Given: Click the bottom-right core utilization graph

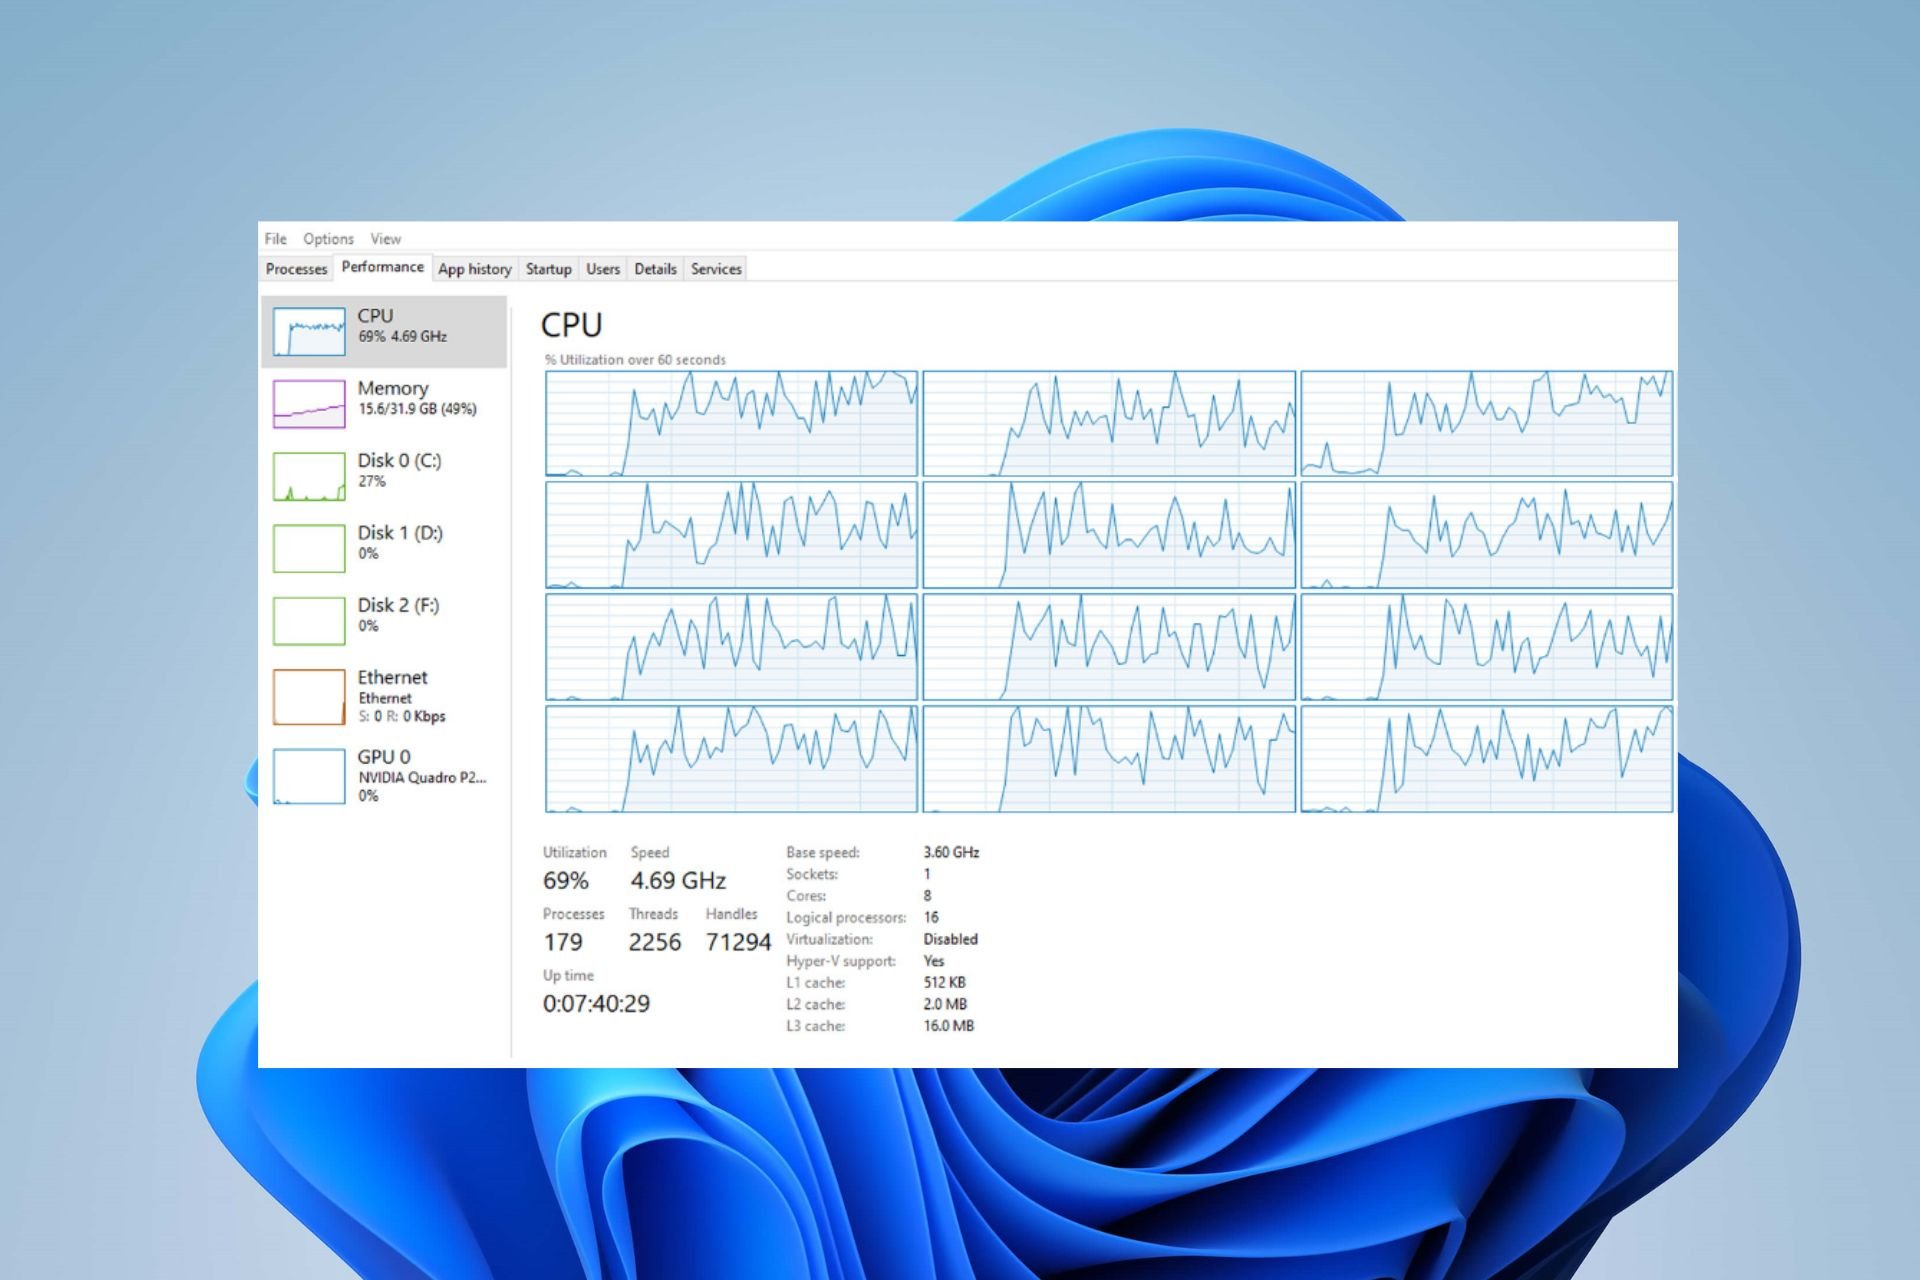Looking at the screenshot, I should pos(1487,758).
